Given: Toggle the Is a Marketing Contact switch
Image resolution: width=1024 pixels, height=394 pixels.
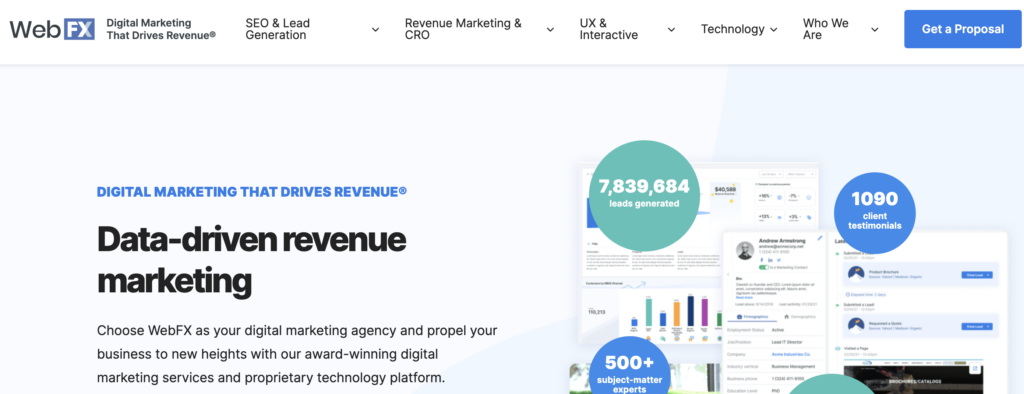Looking at the screenshot, I should [763, 268].
